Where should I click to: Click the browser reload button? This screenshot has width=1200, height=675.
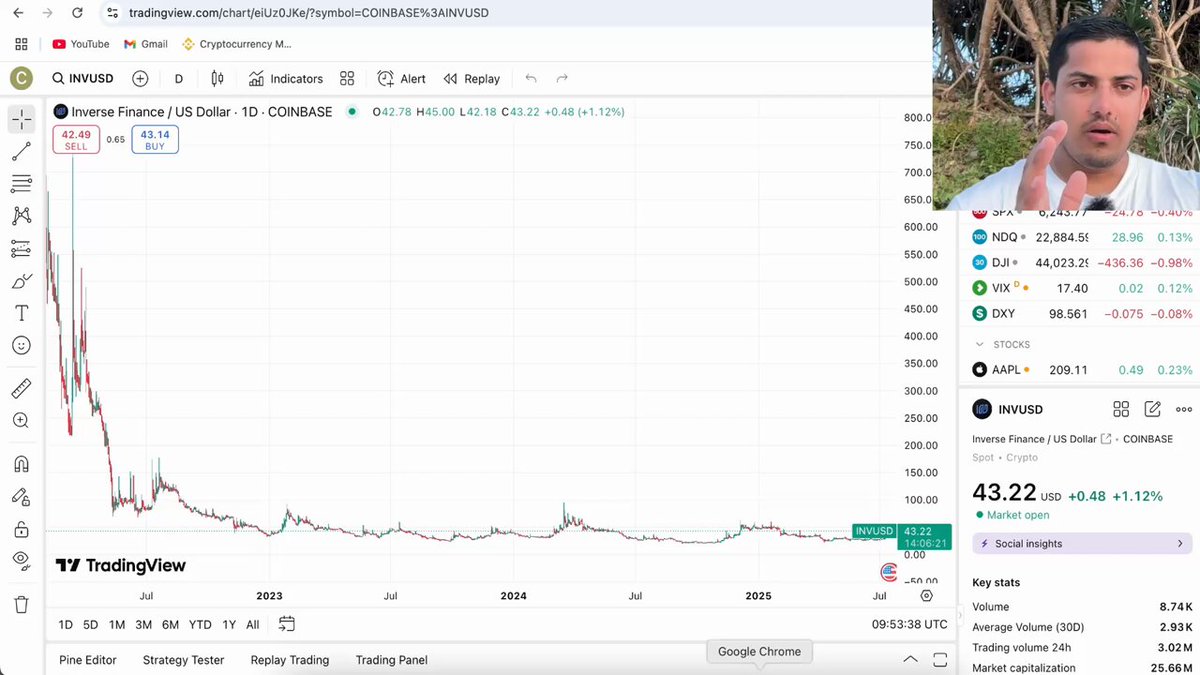coord(78,13)
